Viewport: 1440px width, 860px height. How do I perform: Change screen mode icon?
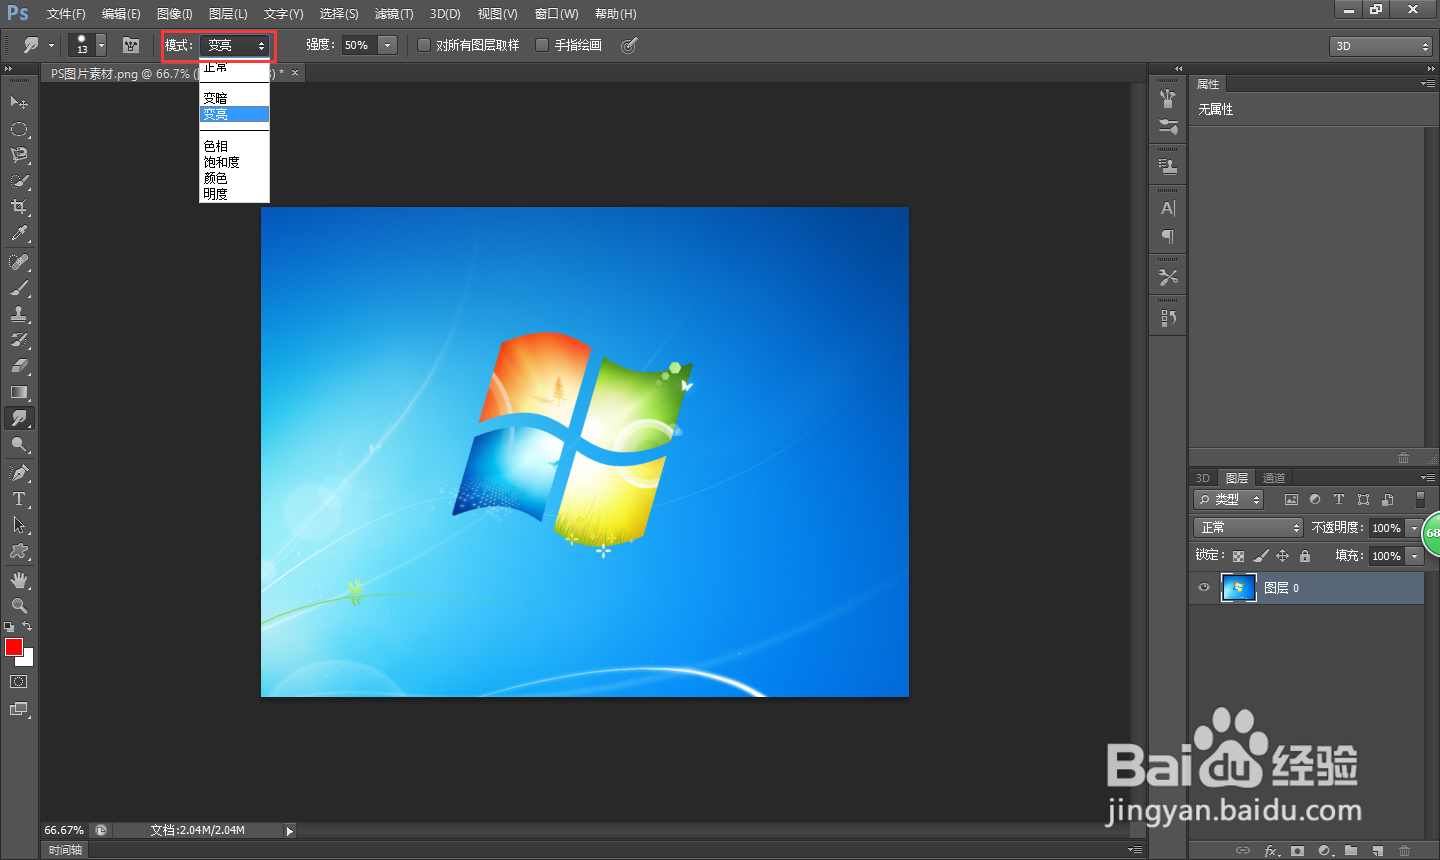(x=19, y=709)
